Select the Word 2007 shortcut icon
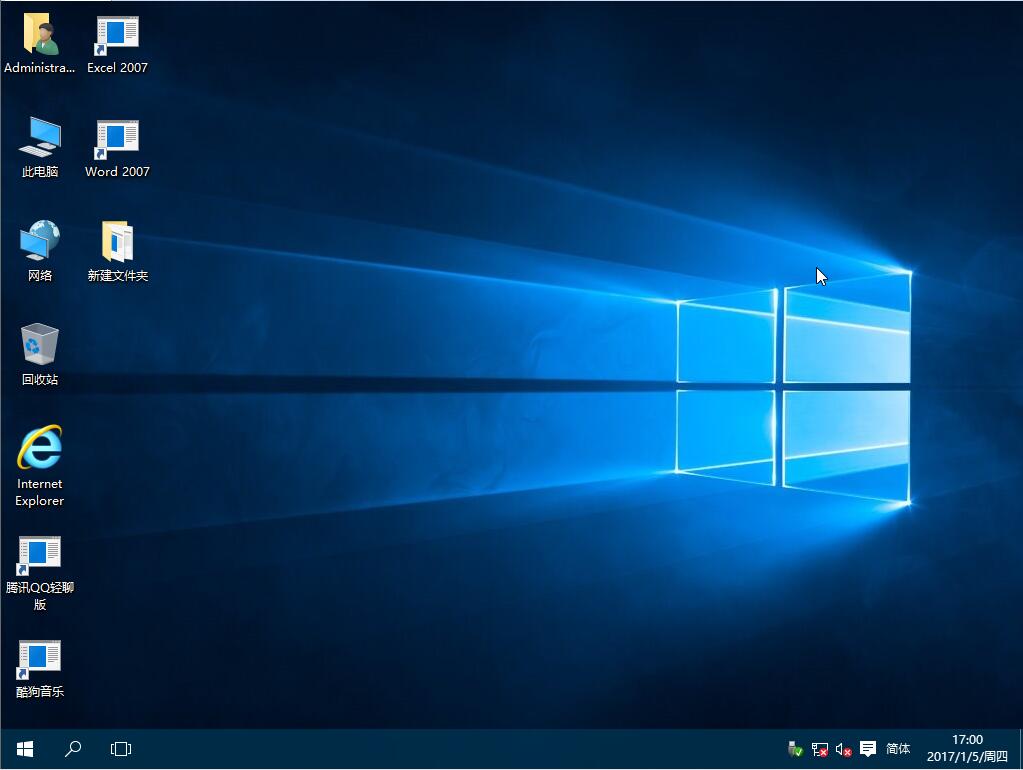The image size is (1023, 770). tap(117, 147)
